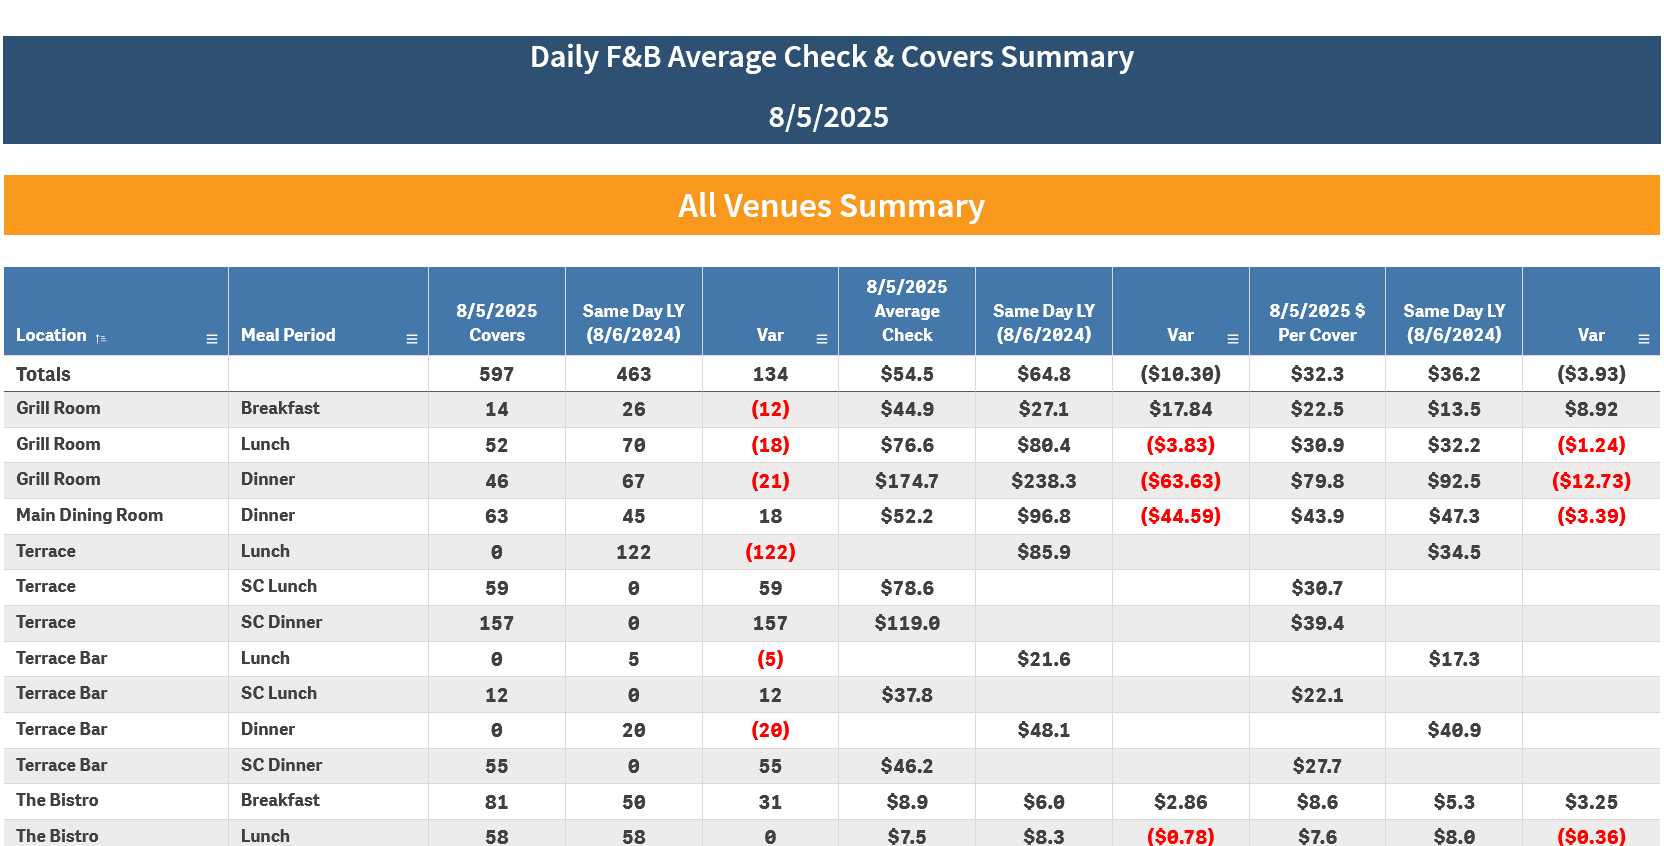Select Terrace Bar Lunch last-year check $21.6

point(1044,659)
